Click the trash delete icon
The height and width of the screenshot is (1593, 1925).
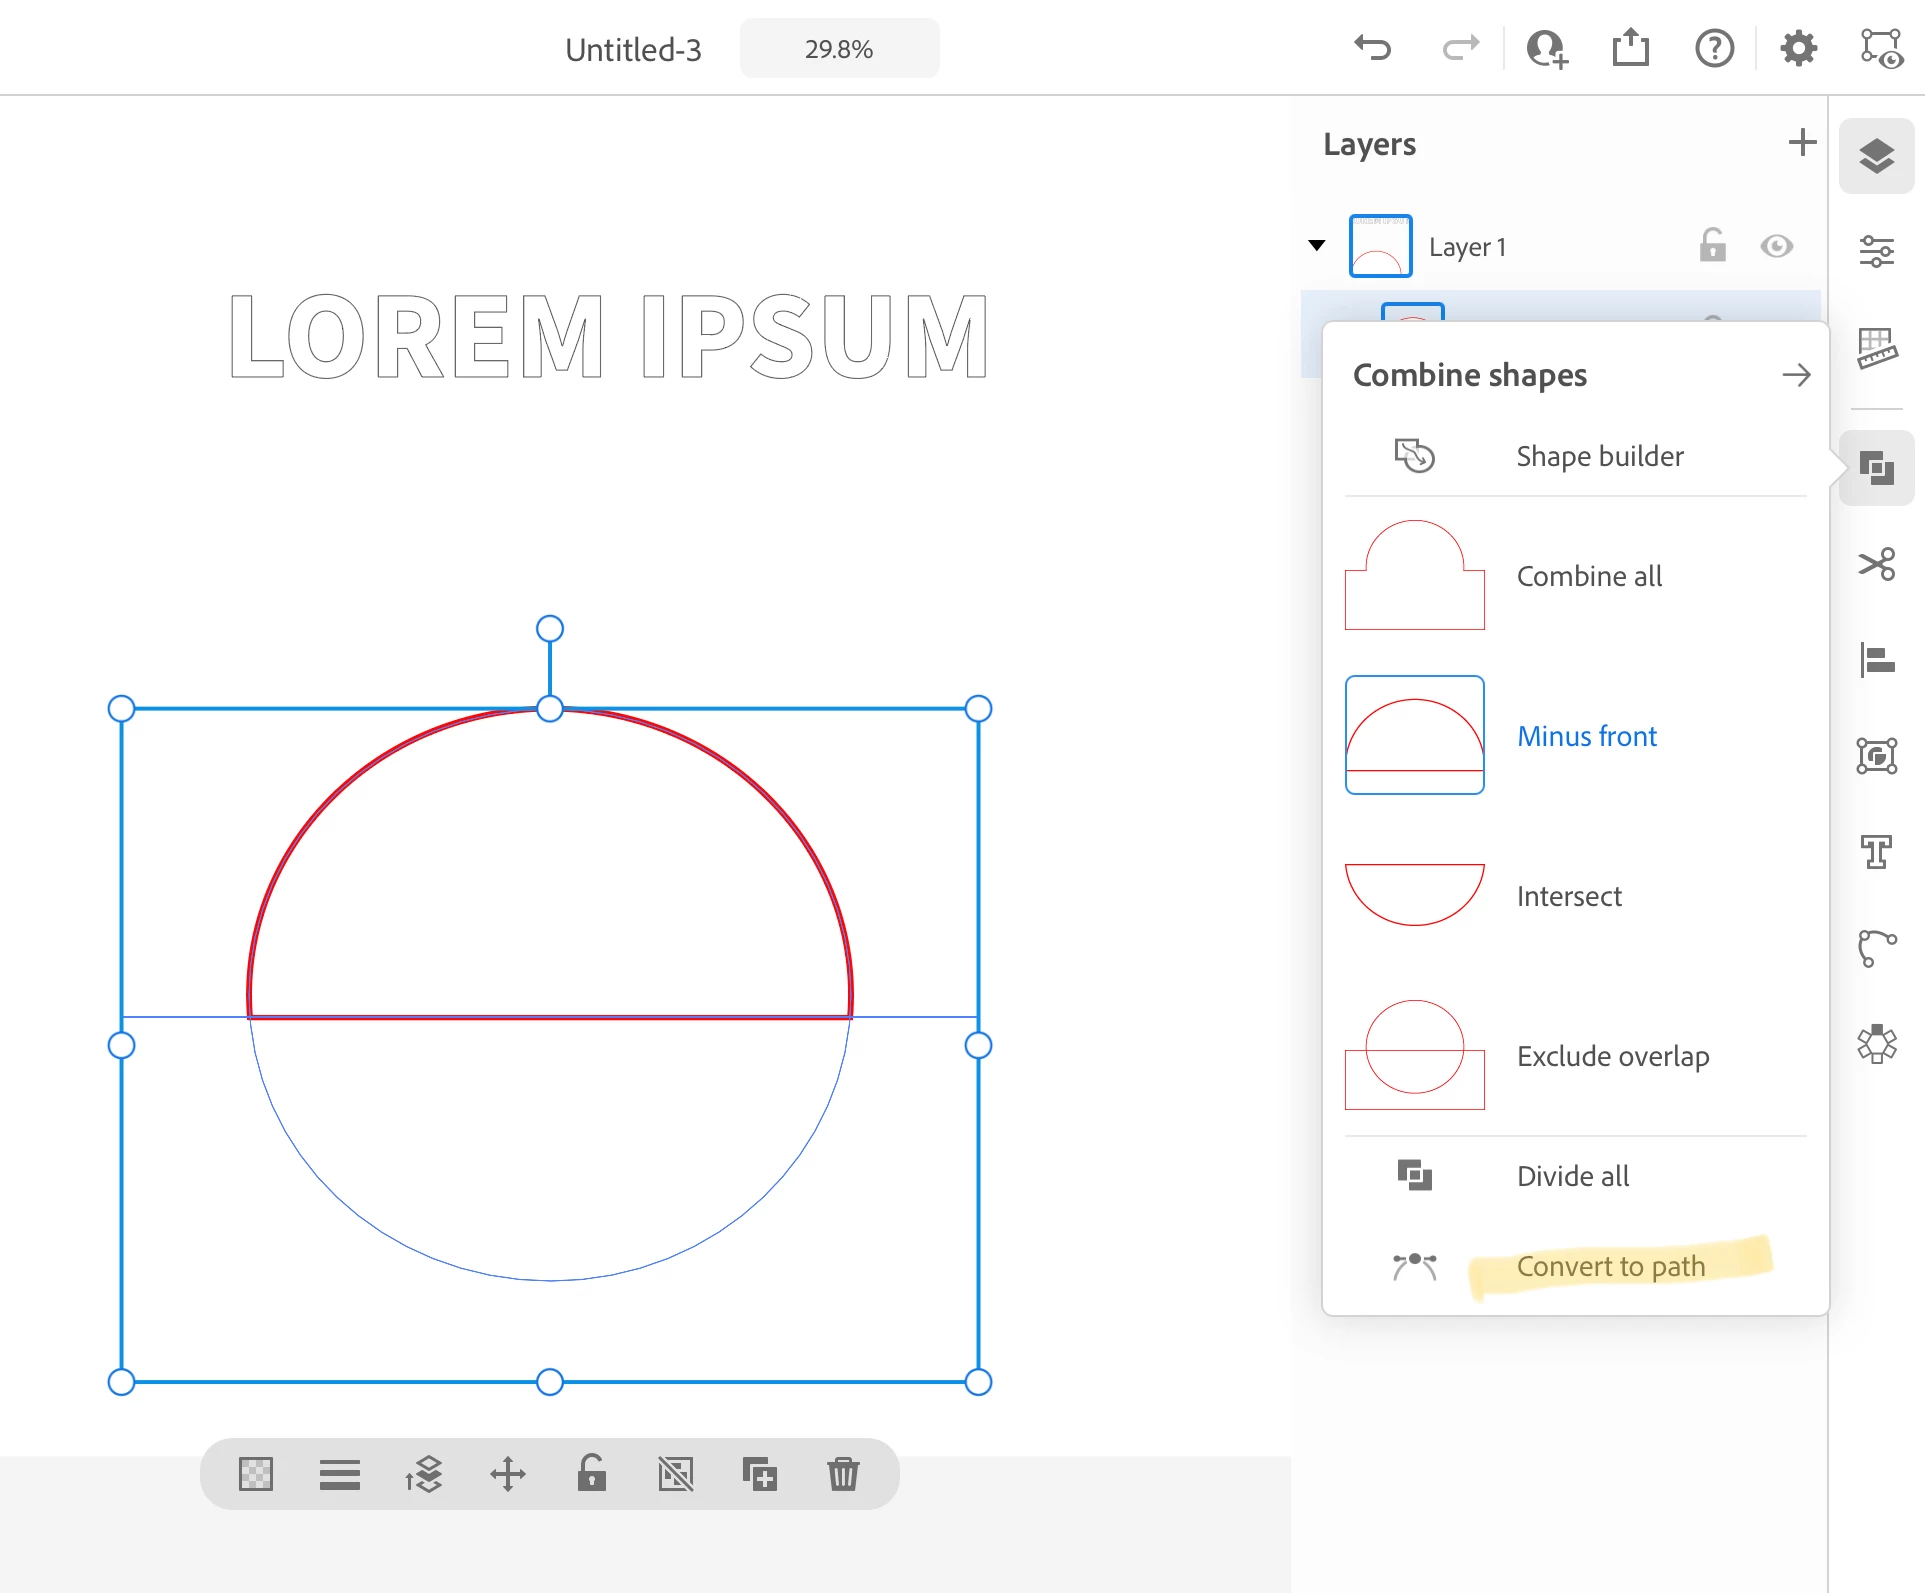point(843,1474)
